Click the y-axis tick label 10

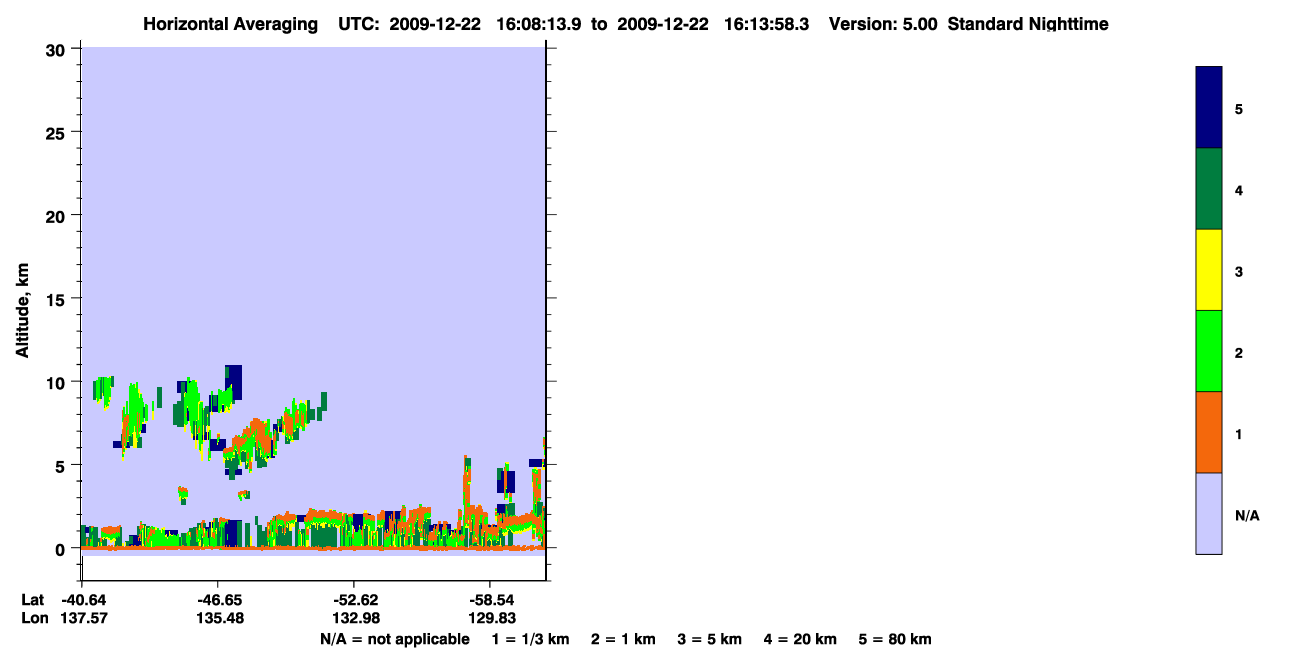tap(58, 382)
